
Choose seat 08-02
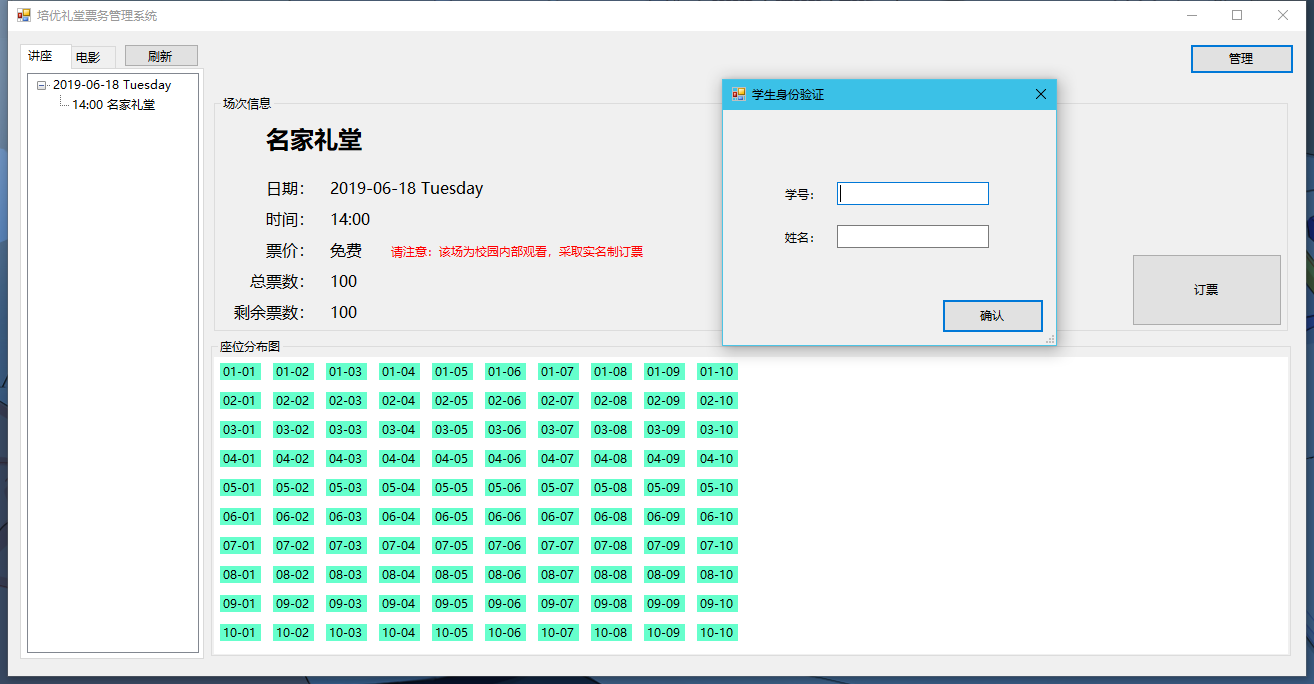[x=293, y=575]
